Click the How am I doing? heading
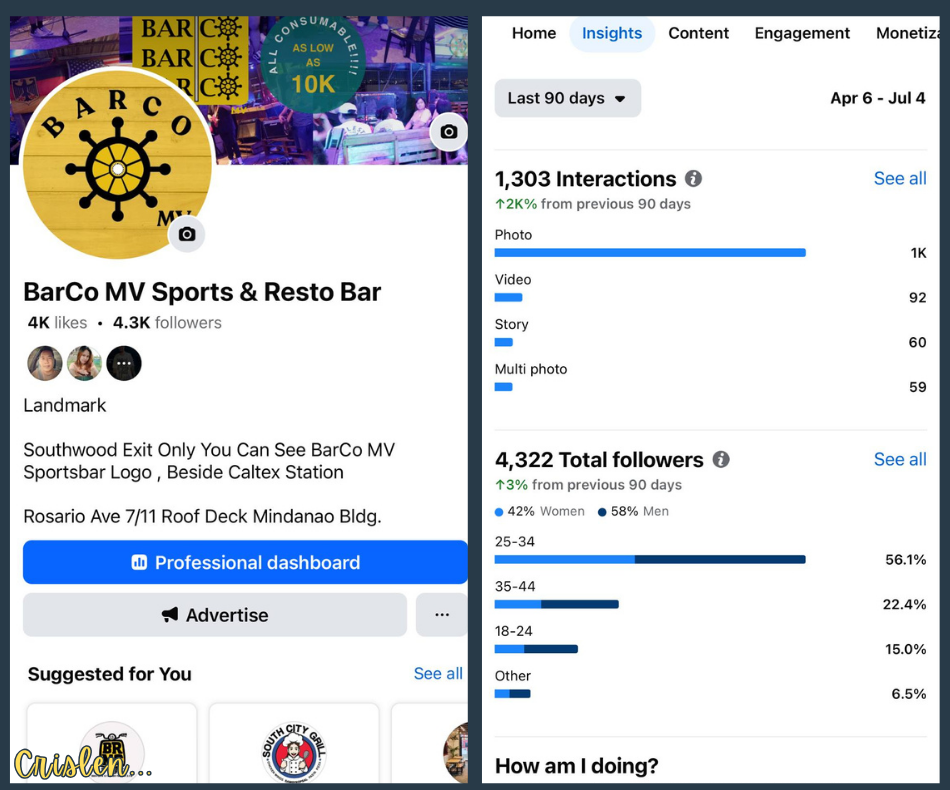The width and height of the screenshot is (950, 790). [577, 766]
